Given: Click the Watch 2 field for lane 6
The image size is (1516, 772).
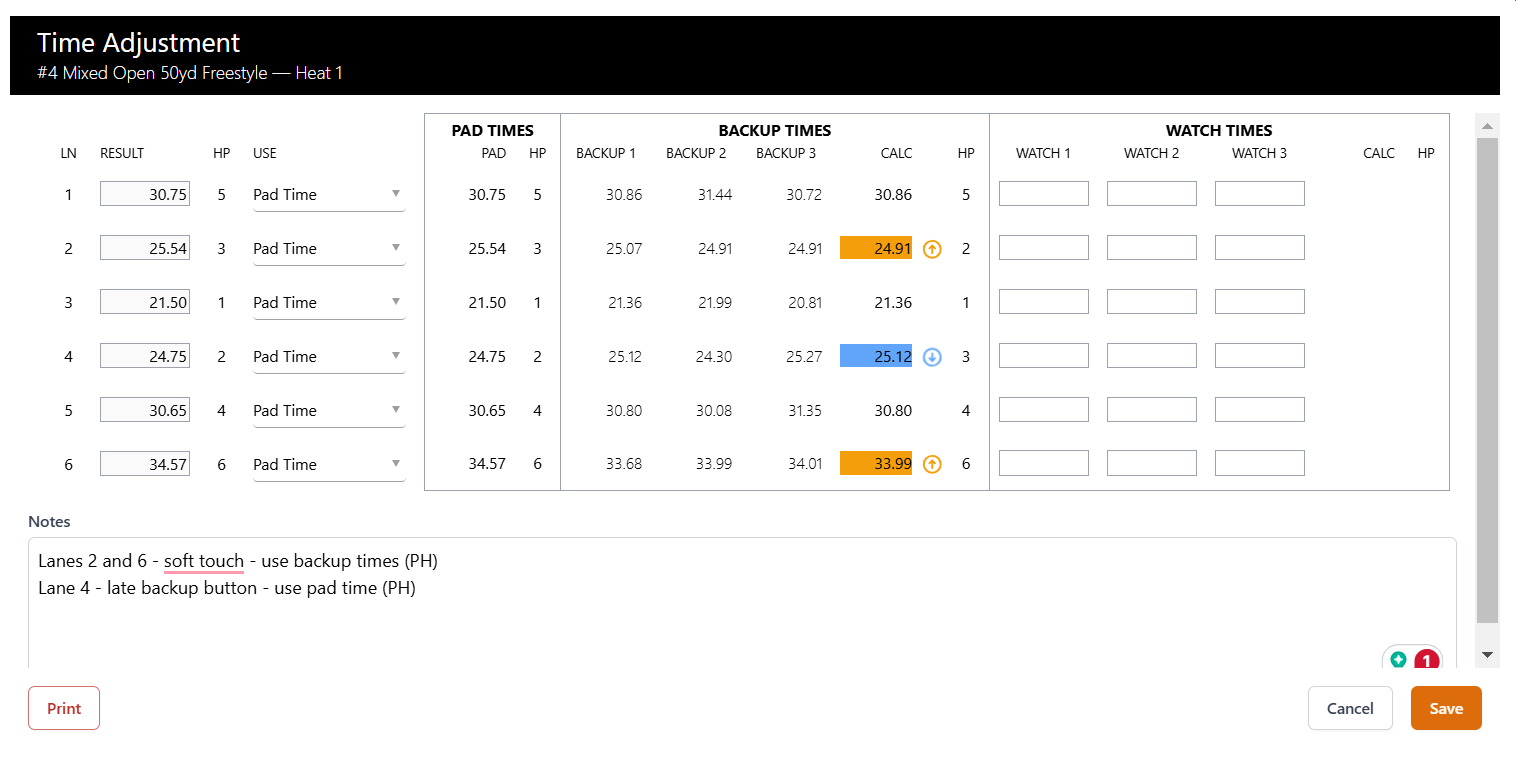Looking at the screenshot, I should click(x=1152, y=464).
